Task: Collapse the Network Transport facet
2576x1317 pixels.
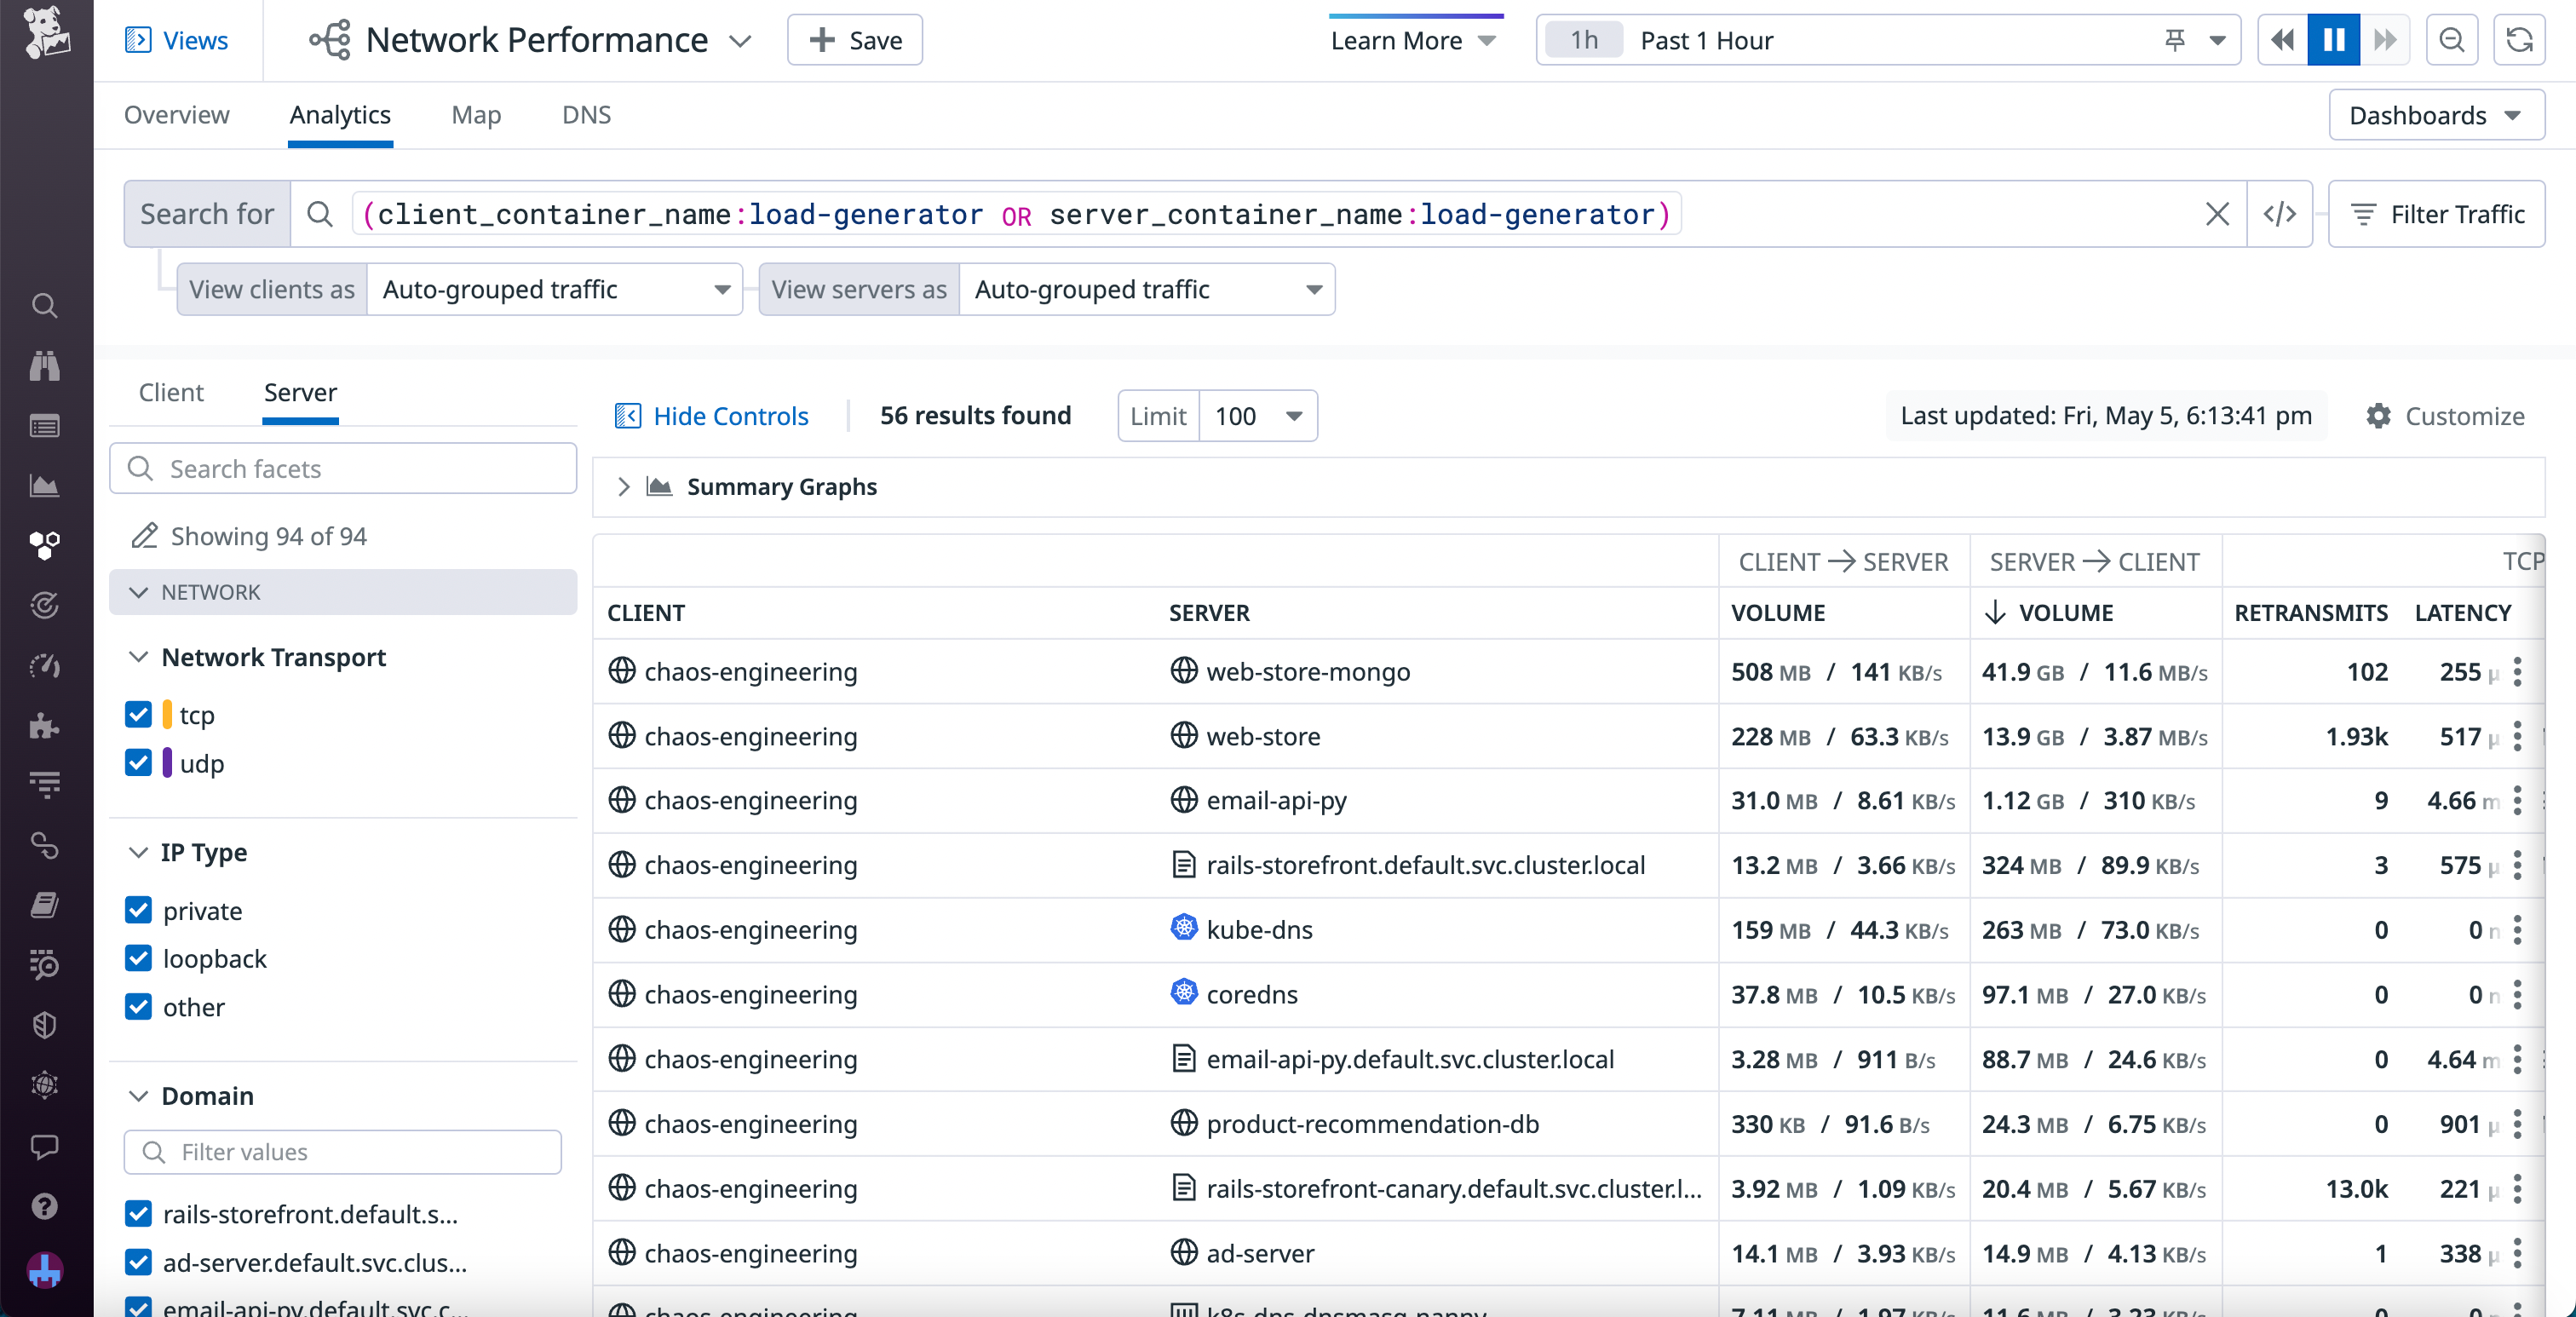Action: tap(138, 657)
